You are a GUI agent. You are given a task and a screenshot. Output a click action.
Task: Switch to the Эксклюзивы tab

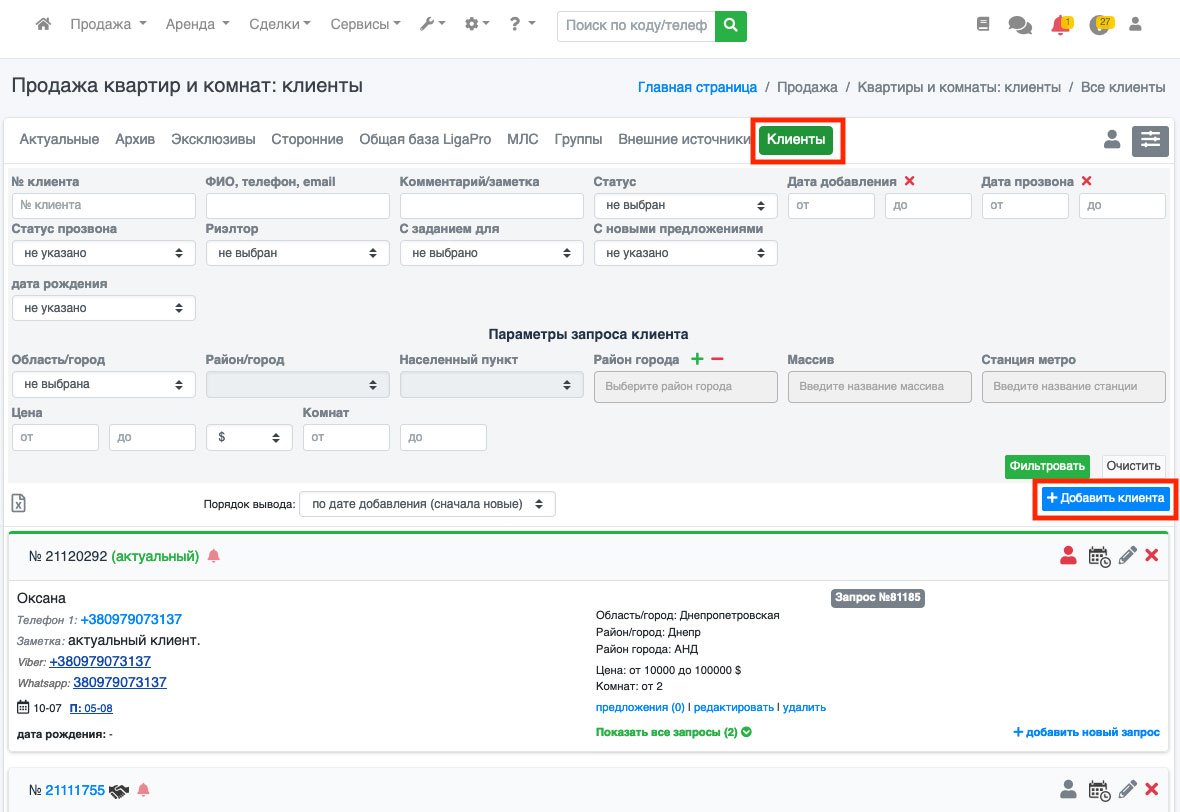point(213,139)
